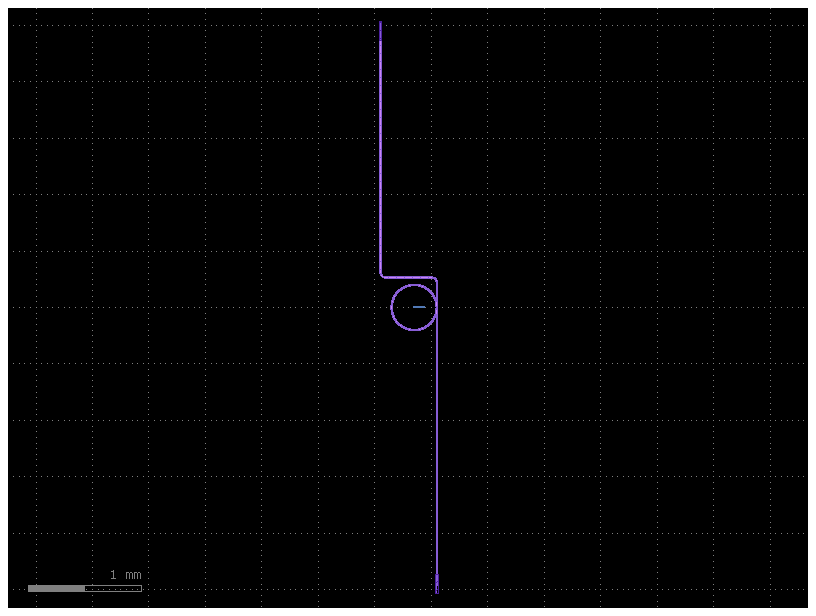This screenshot has height=616, width=816.
Task: Select the bottom endpoint of the lower trace
Action: (437, 590)
